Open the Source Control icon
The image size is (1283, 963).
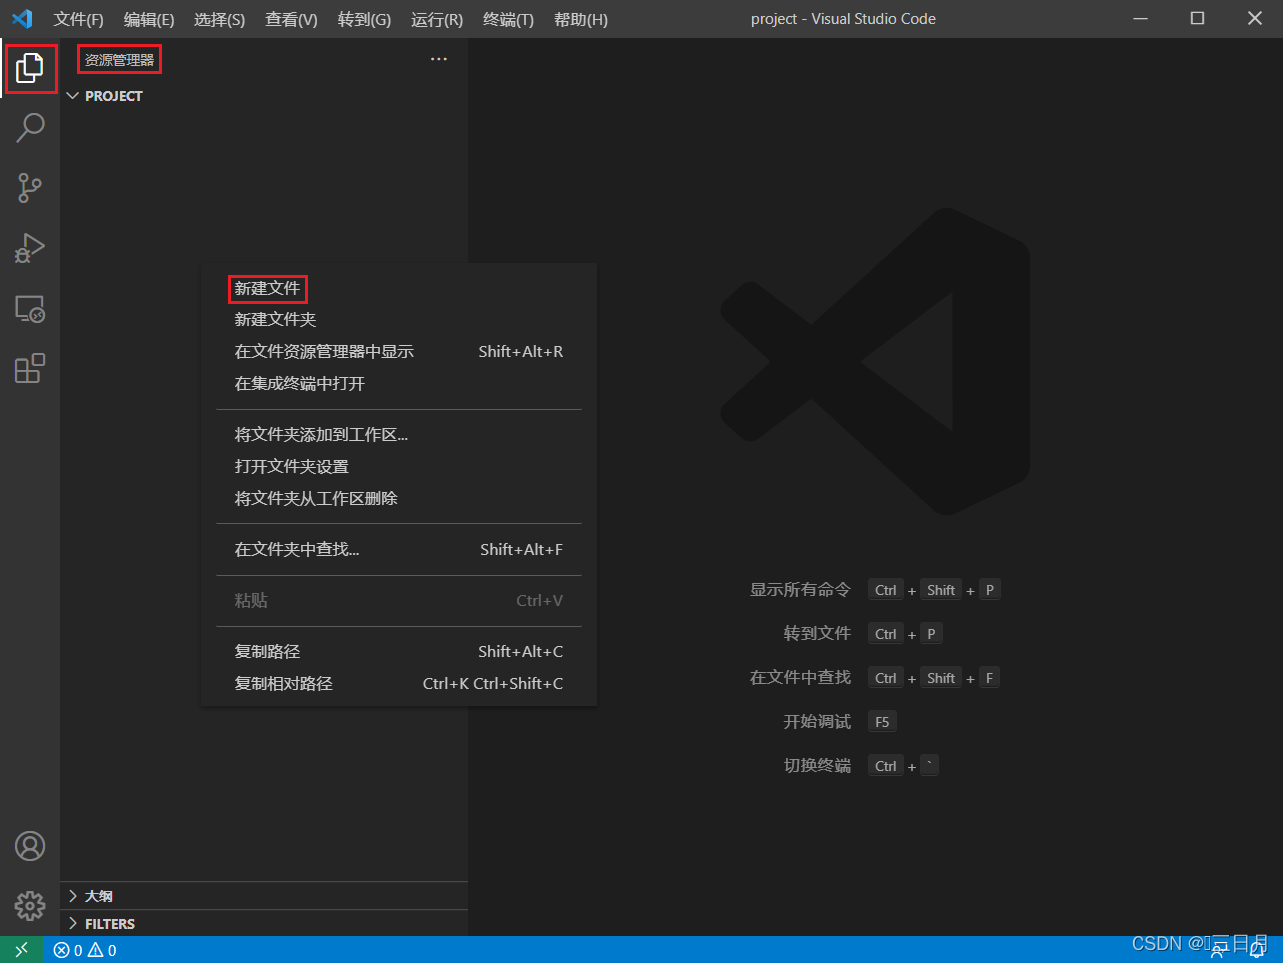click(30, 188)
